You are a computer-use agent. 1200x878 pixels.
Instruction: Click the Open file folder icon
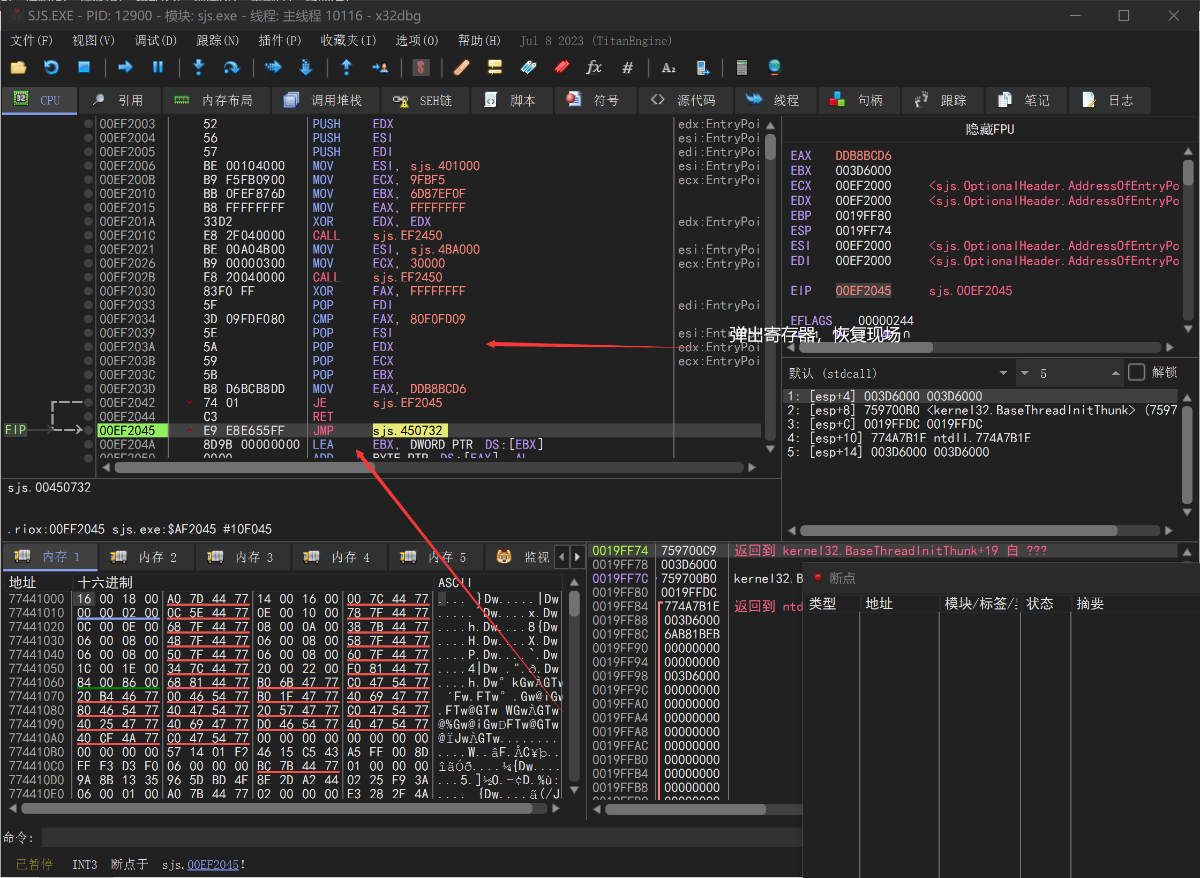tap(18, 67)
